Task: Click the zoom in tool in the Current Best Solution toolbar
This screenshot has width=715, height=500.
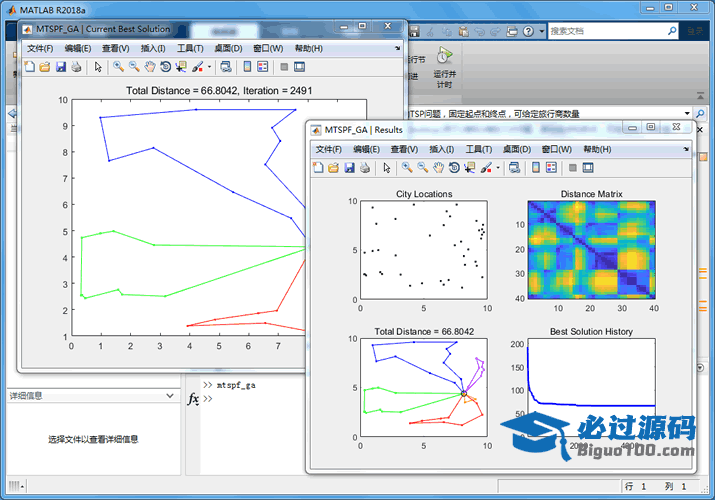Action: coord(118,67)
